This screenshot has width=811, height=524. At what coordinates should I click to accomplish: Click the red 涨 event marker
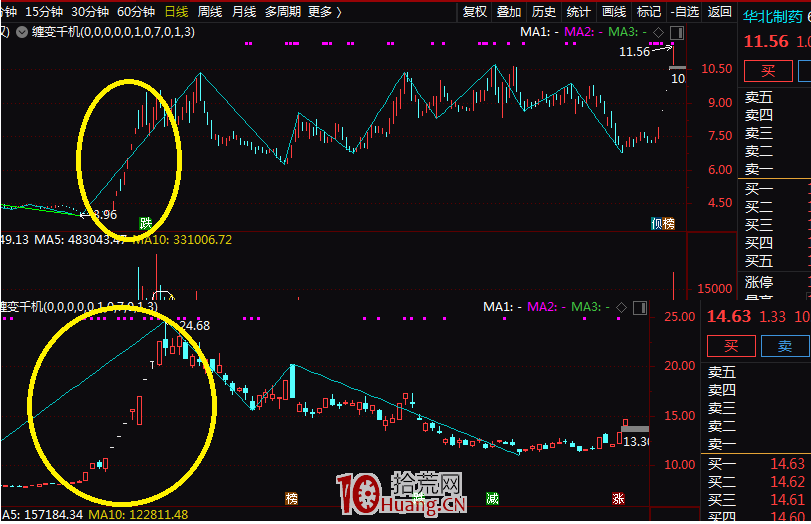(618, 499)
